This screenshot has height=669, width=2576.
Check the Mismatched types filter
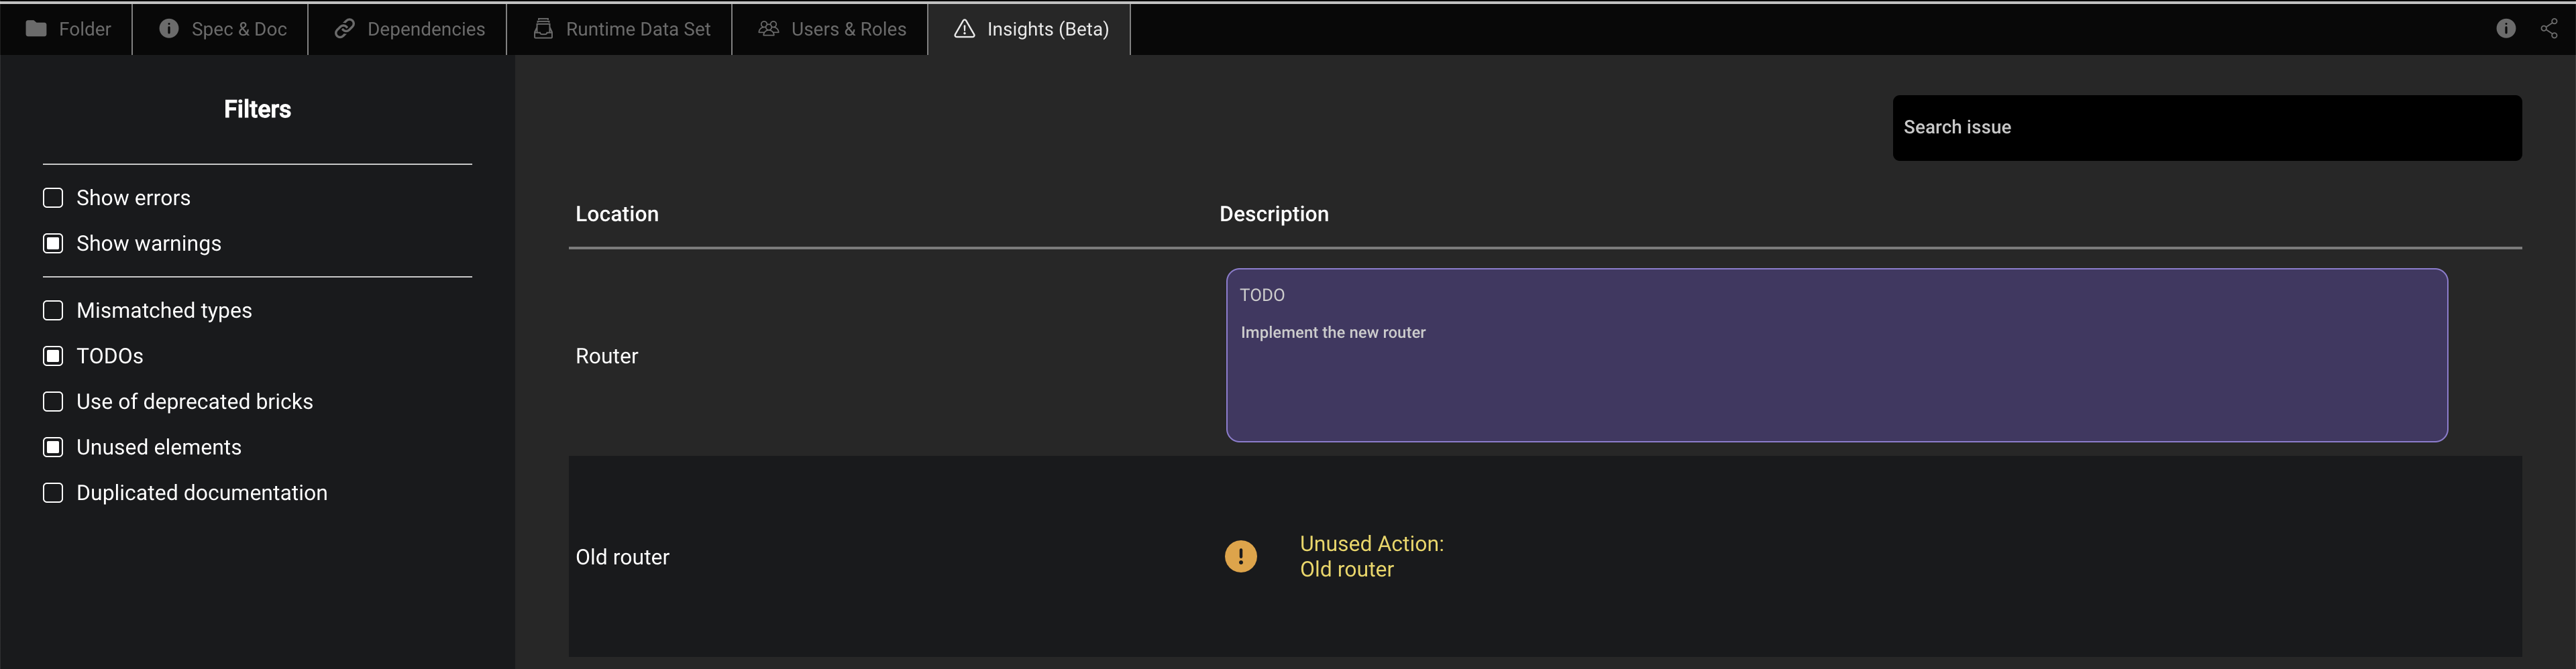[x=53, y=310]
